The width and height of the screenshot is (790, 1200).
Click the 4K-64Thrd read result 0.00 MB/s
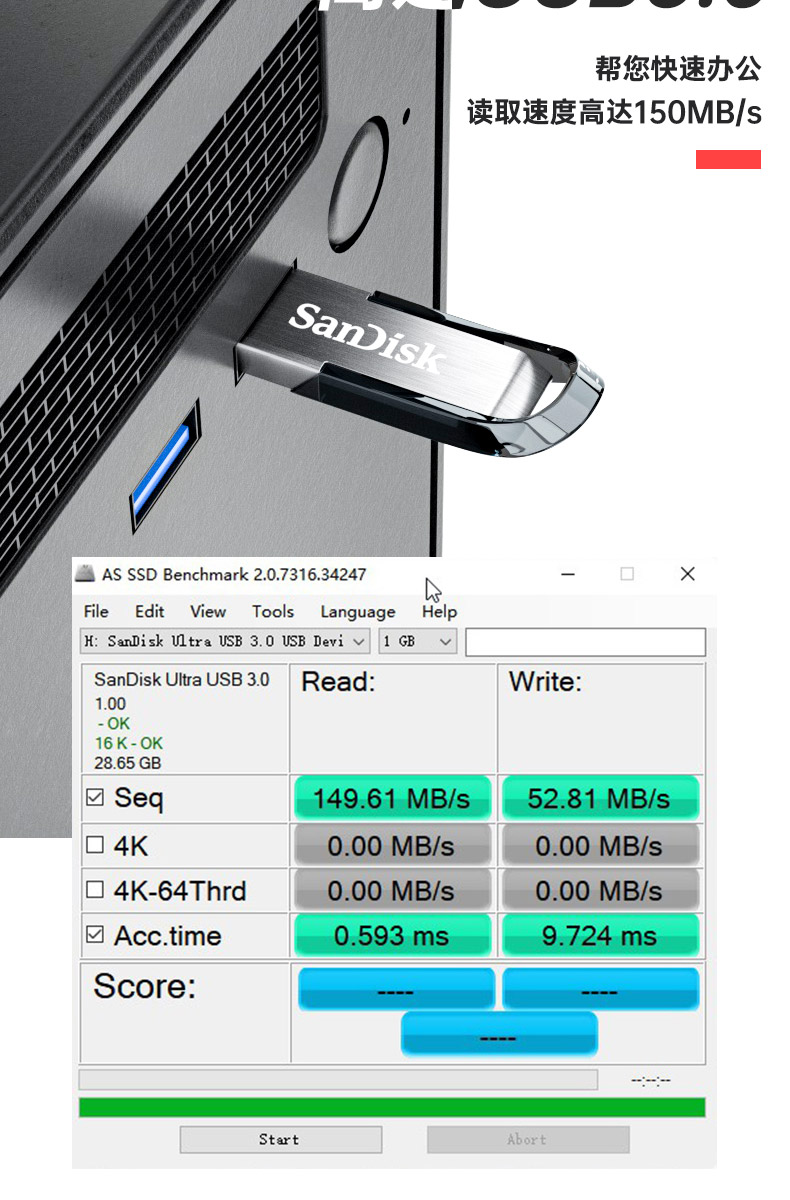392,890
